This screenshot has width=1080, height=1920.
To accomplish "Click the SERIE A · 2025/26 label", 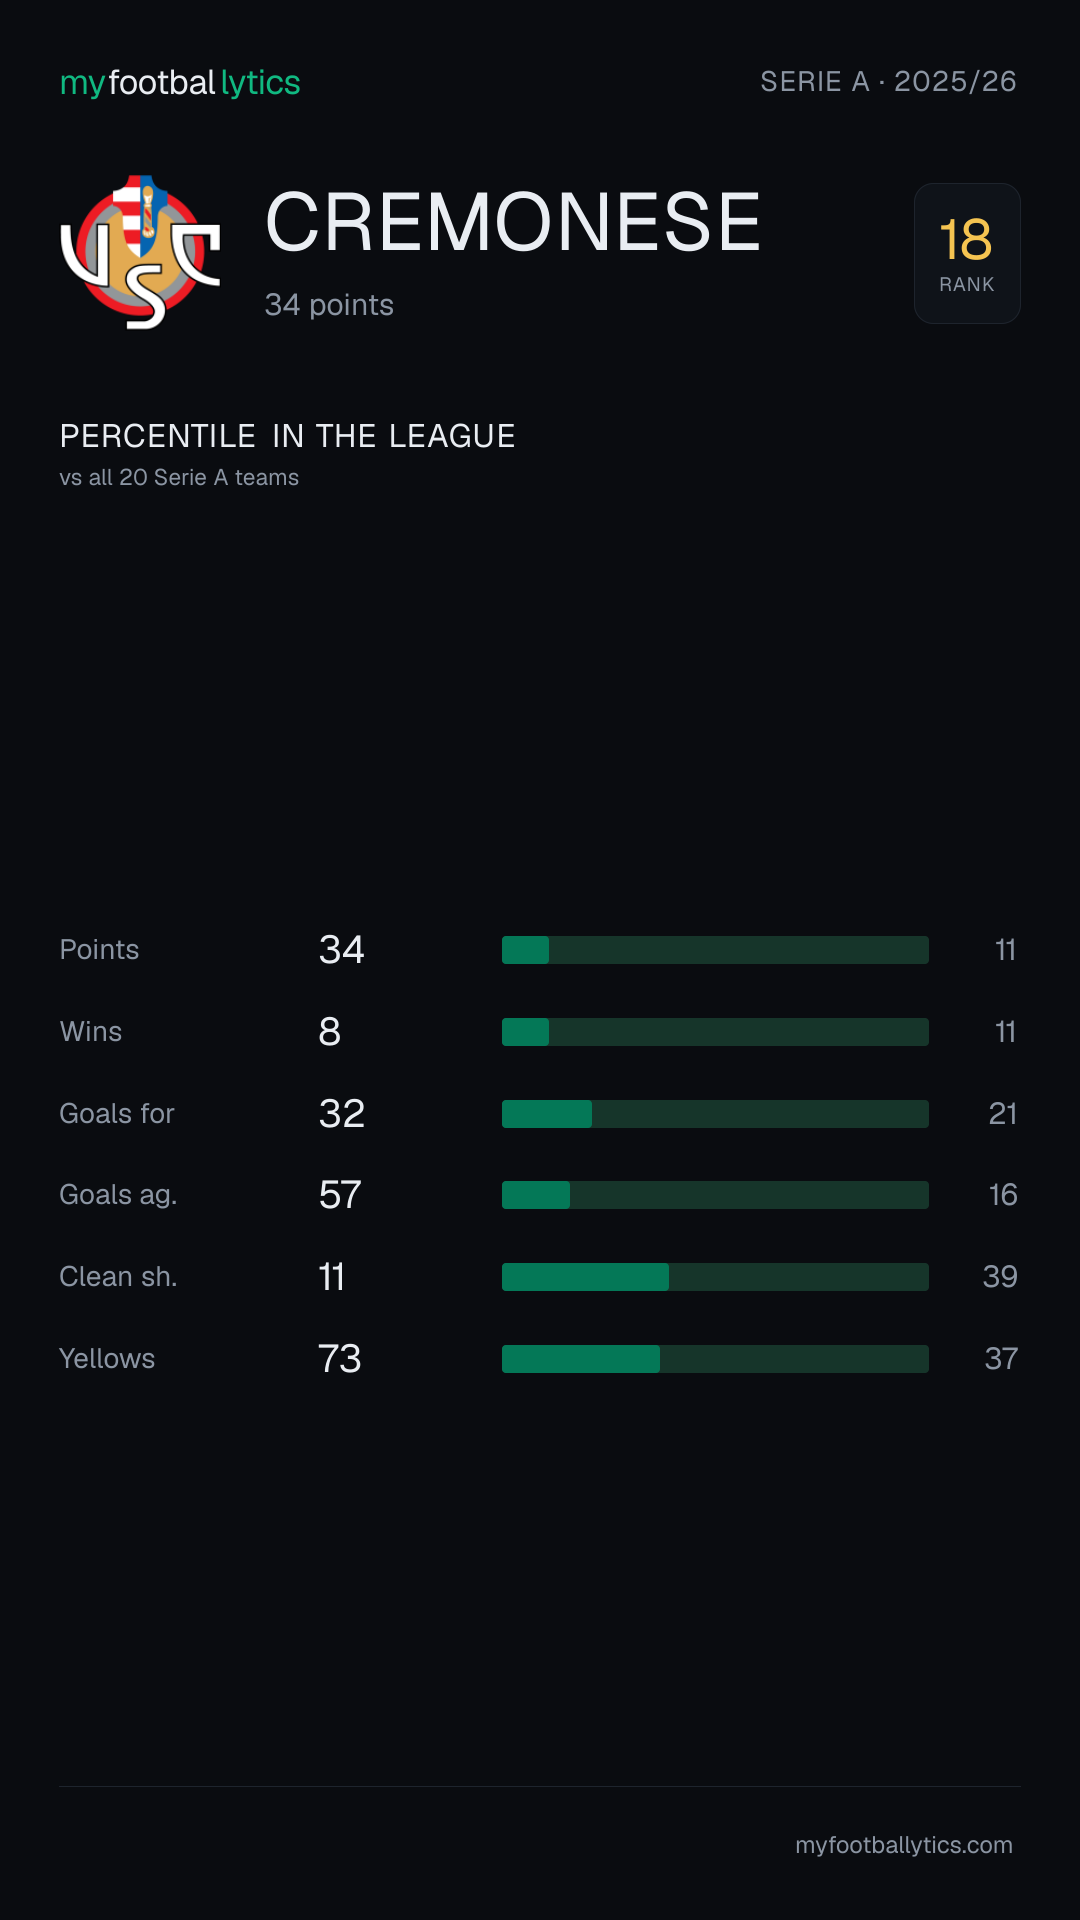I will click(x=888, y=81).
